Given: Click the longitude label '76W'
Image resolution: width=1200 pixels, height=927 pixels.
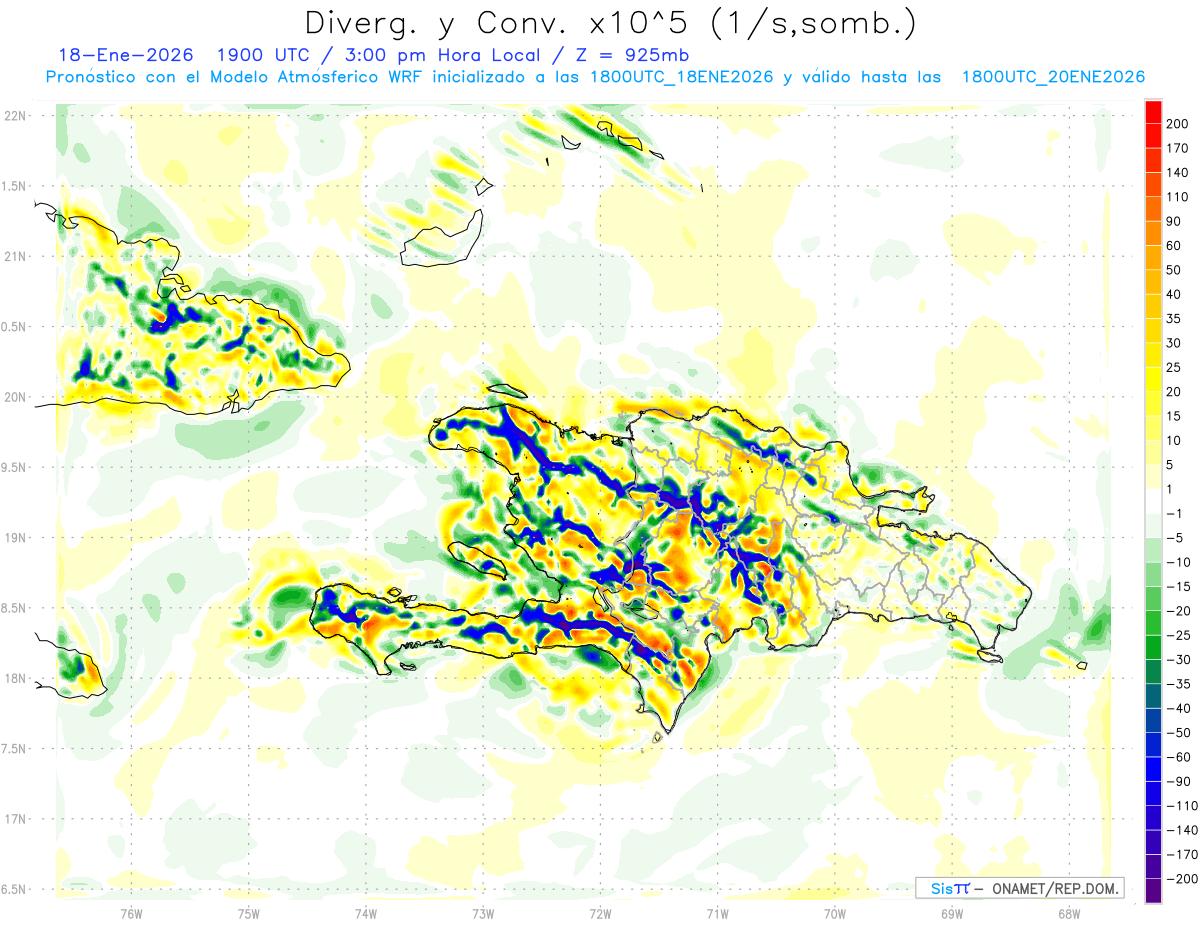Looking at the screenshot, I should point(131,912).
